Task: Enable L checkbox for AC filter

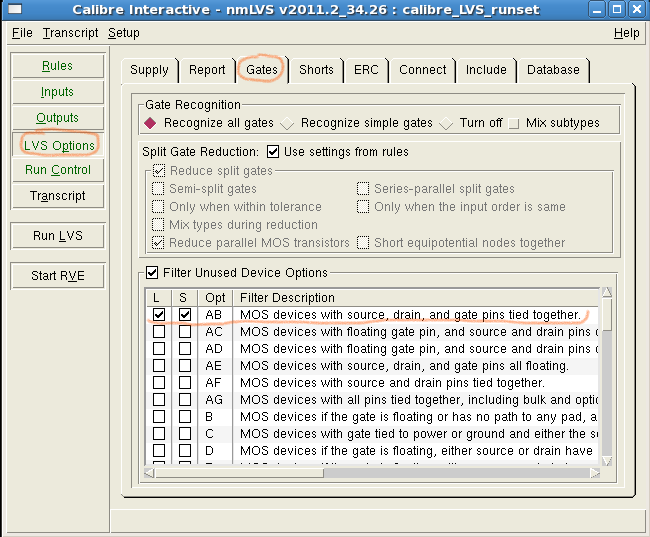Action: [x=159, y=332]
